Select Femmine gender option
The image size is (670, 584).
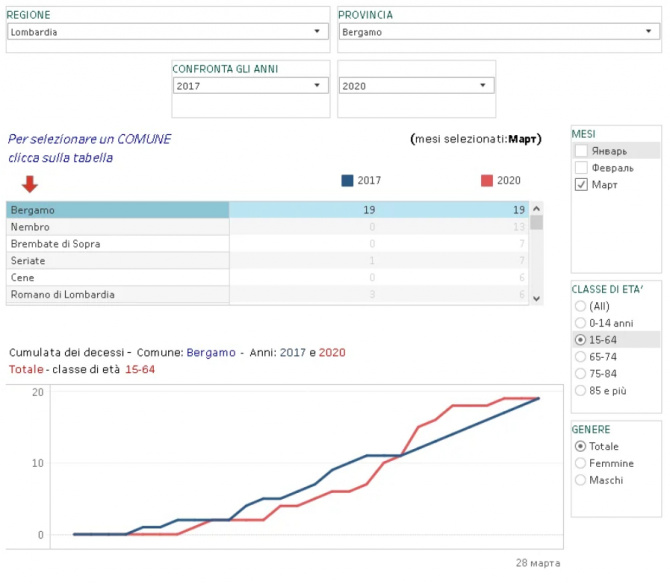pos(581,463)
